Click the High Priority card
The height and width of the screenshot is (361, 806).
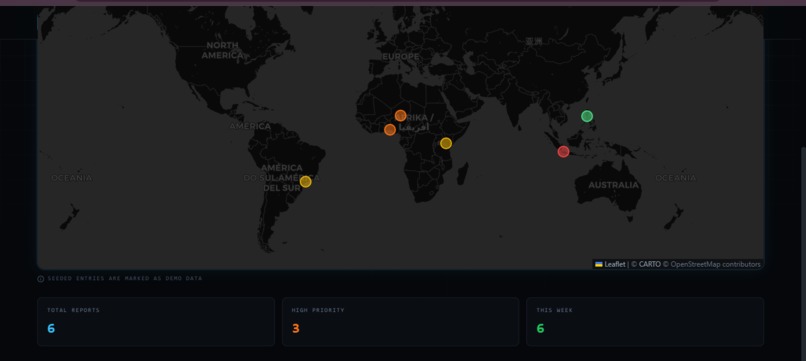[x=400, y=321]
